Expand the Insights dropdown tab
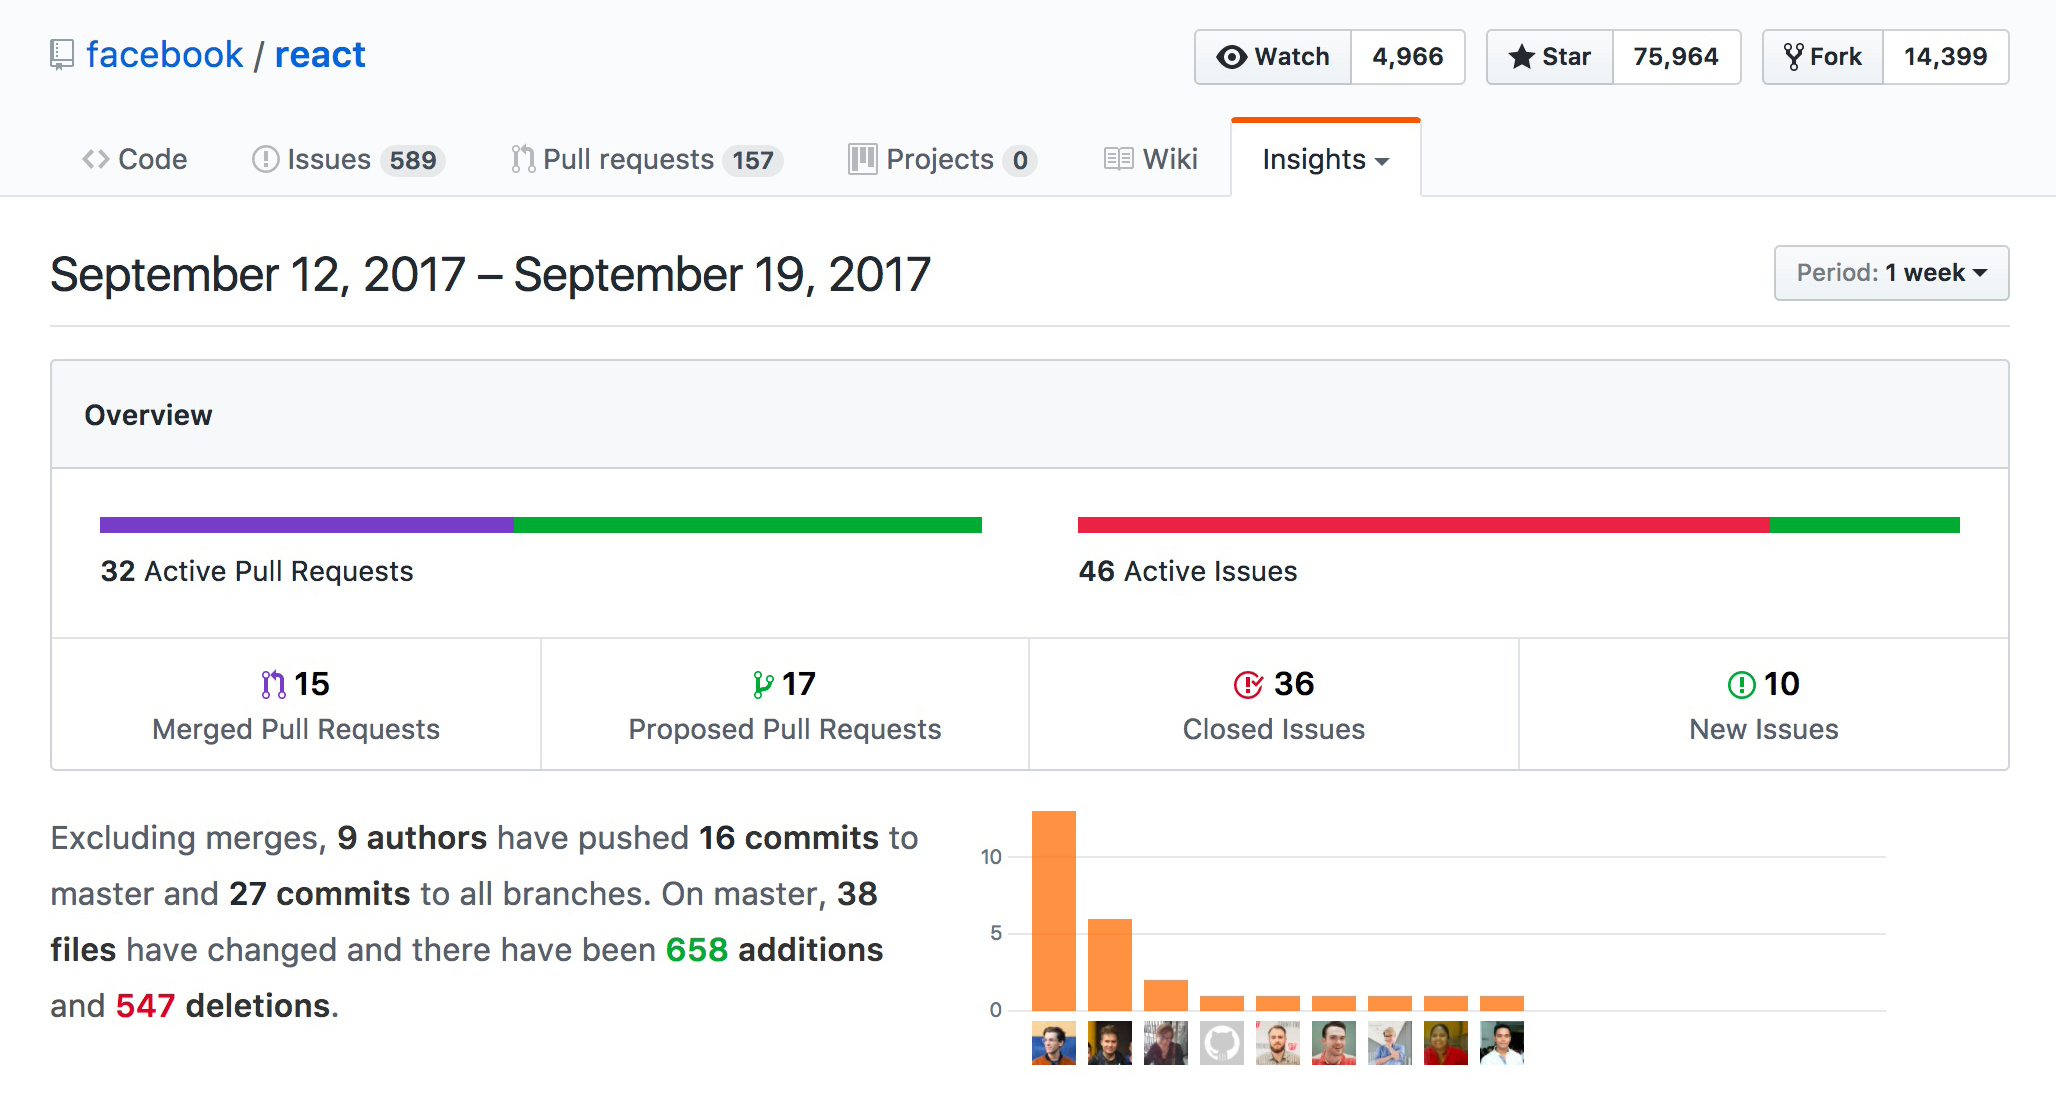Image resolution: width=2056 pixels, height=1119 pixels. [1326, 159]
